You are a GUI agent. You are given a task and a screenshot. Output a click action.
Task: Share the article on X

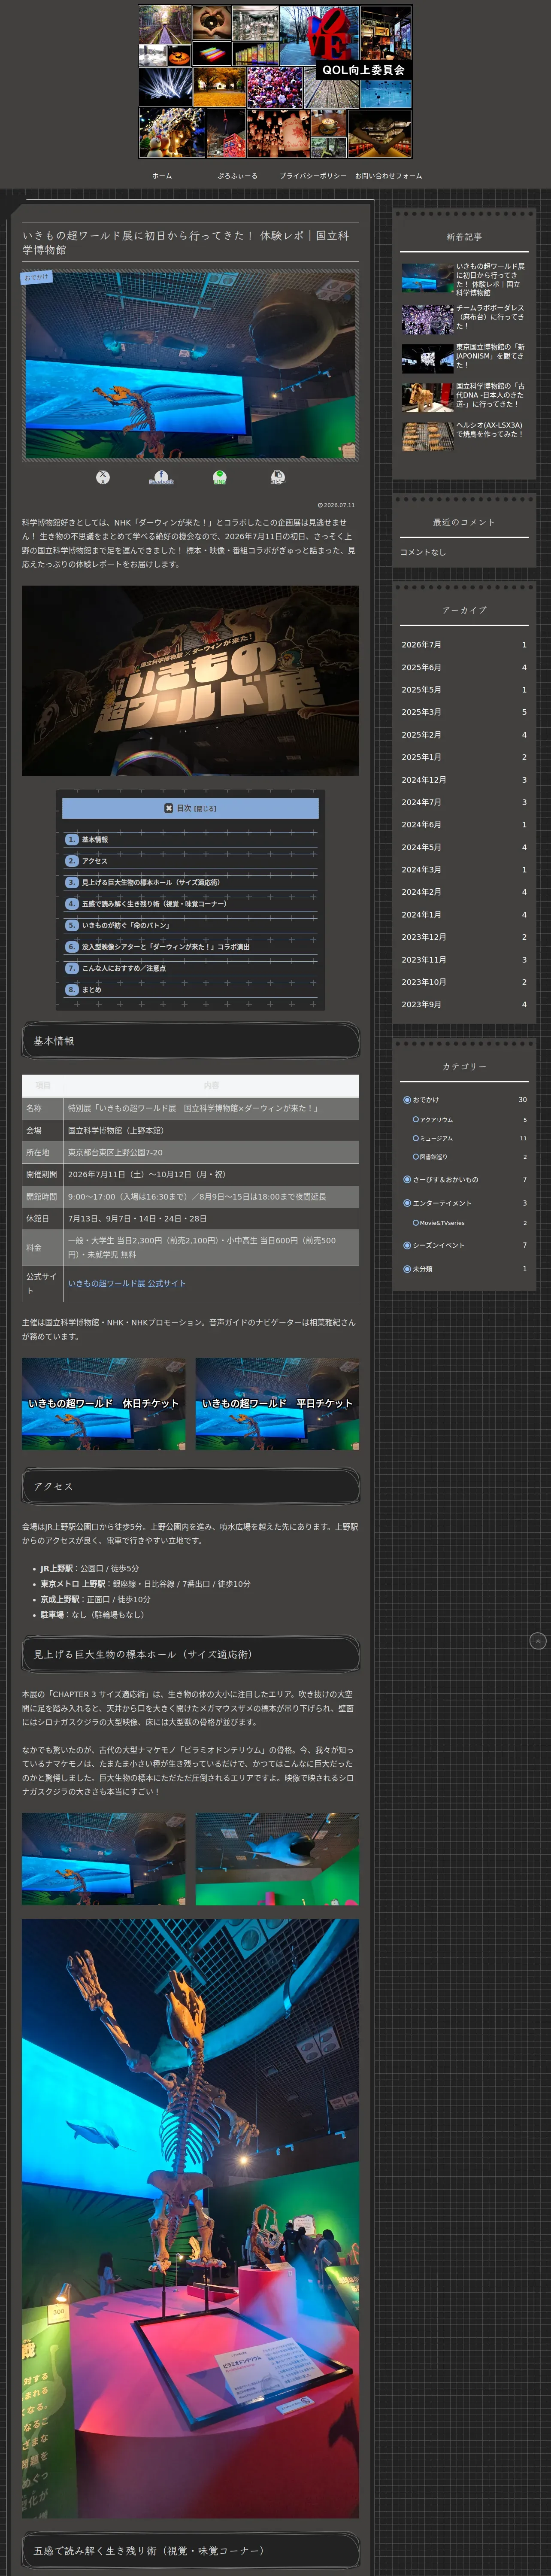(102, 477)
